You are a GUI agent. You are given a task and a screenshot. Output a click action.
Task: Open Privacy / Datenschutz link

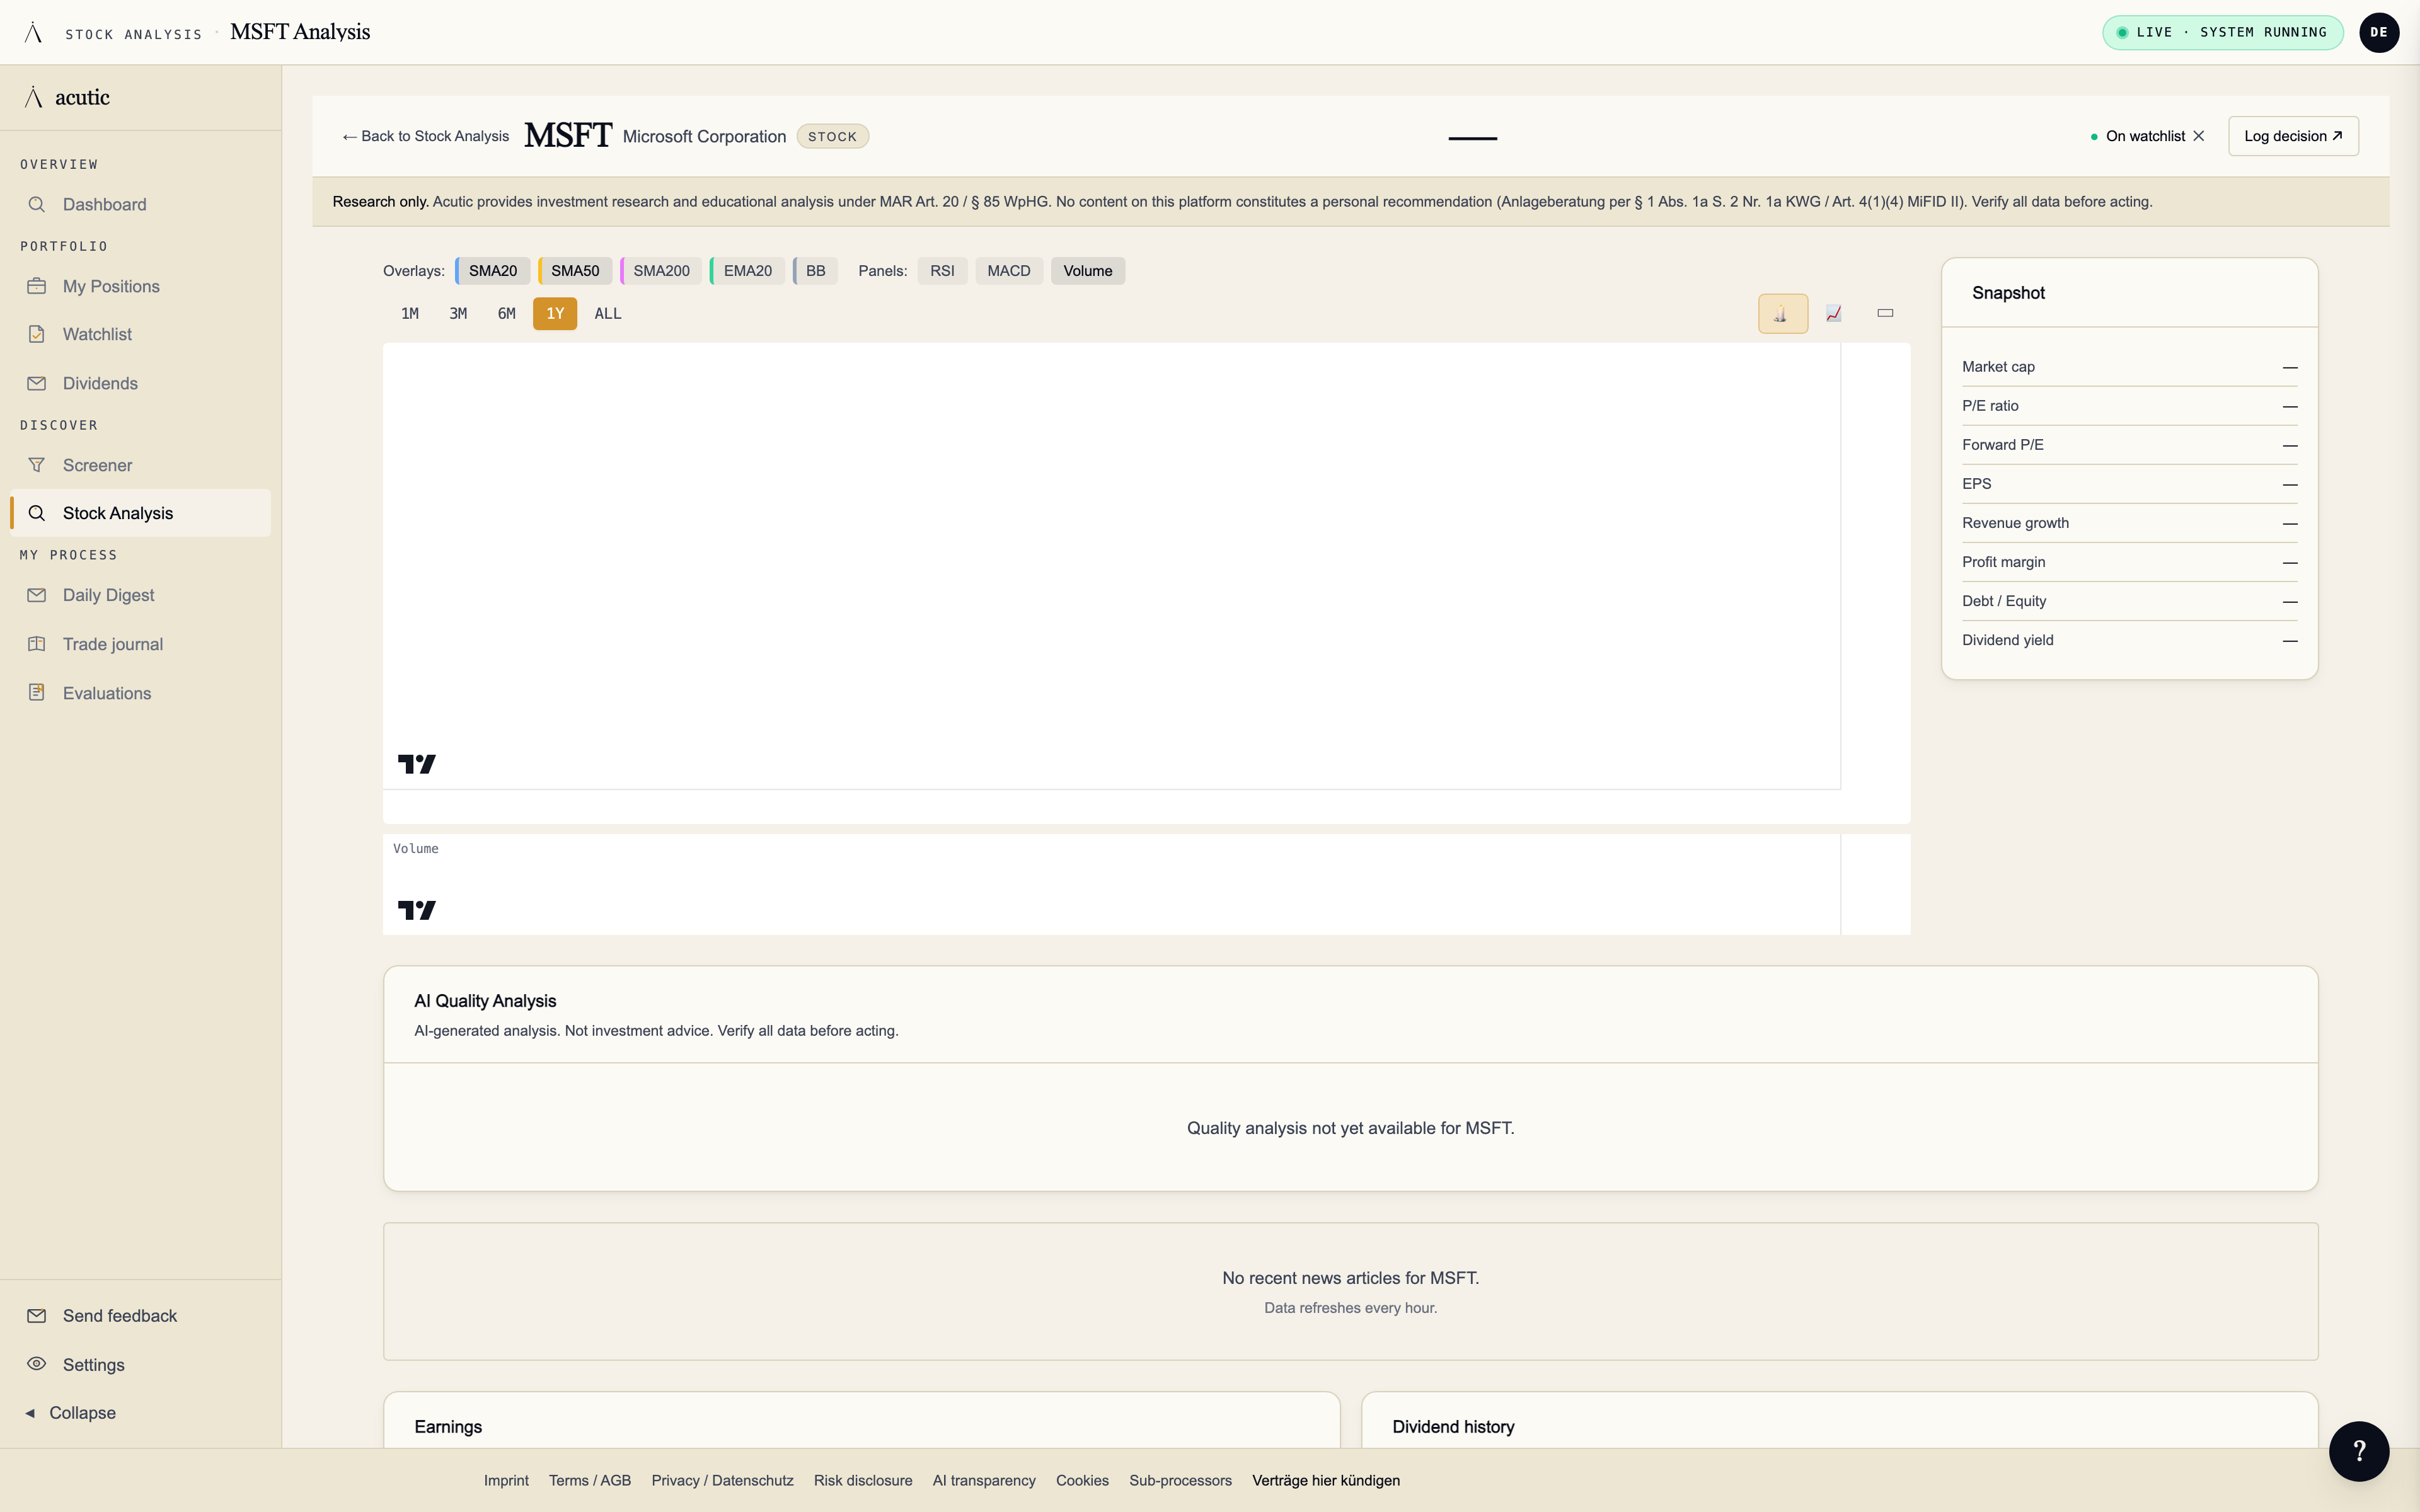(x=722, y=1480)
